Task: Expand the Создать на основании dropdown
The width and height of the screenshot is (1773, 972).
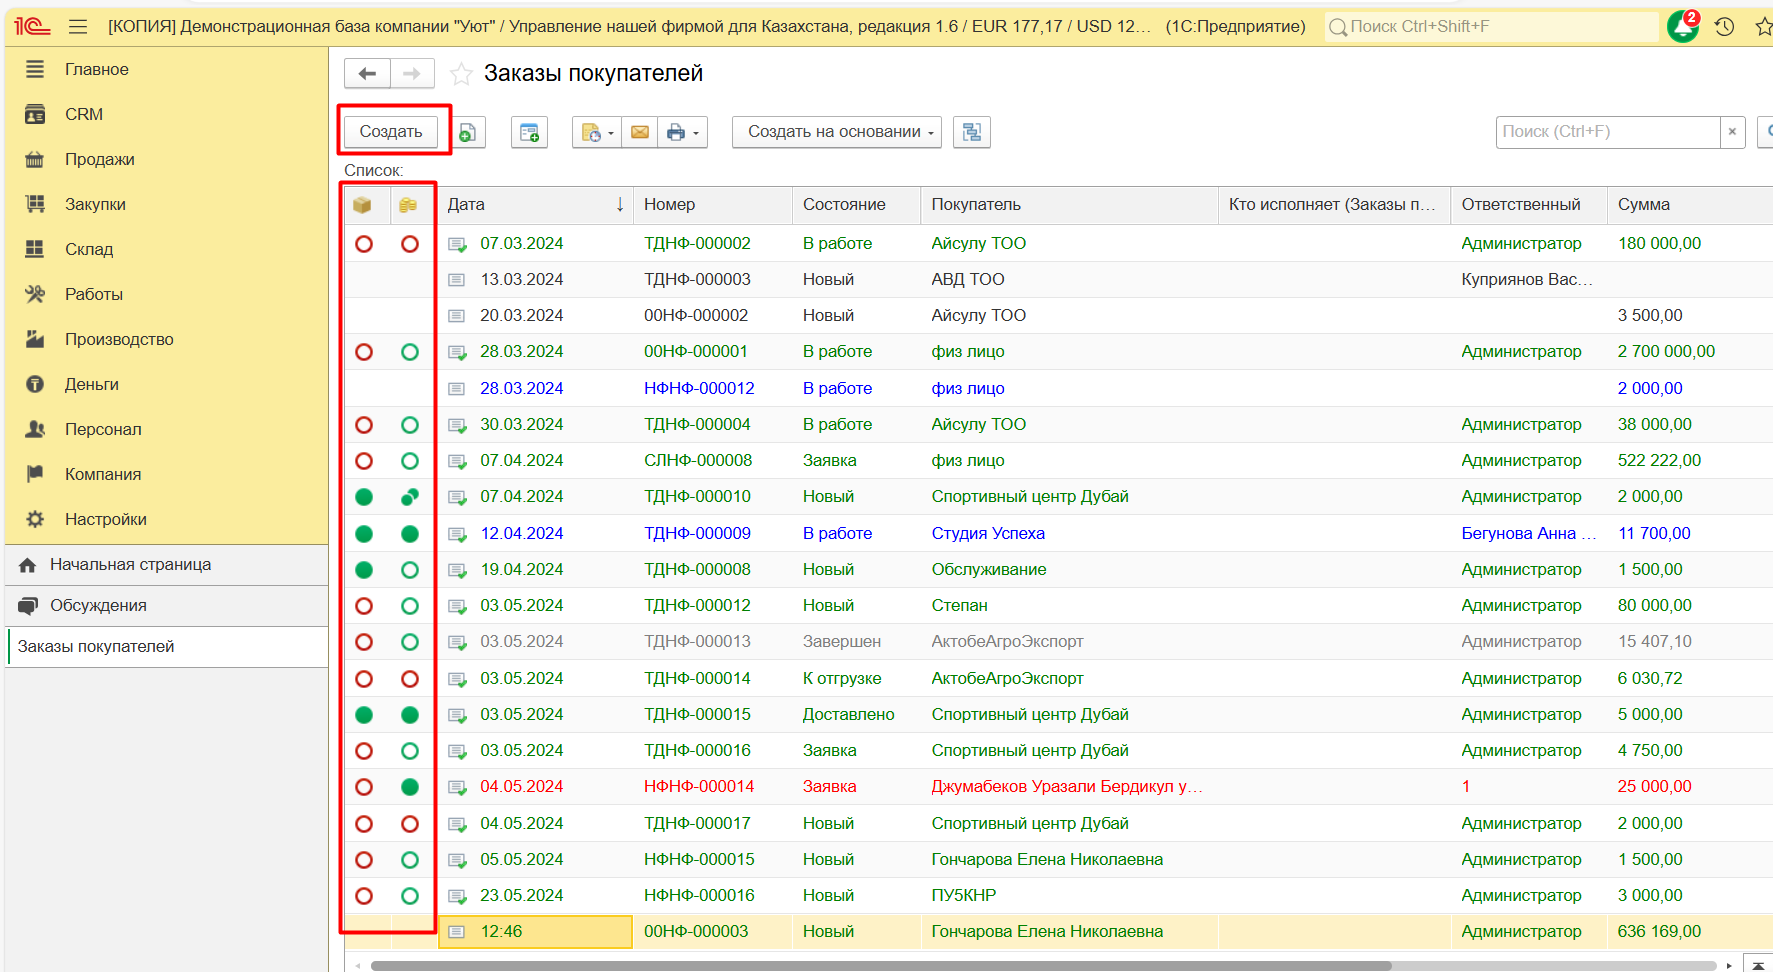Action: pos(836,132)
